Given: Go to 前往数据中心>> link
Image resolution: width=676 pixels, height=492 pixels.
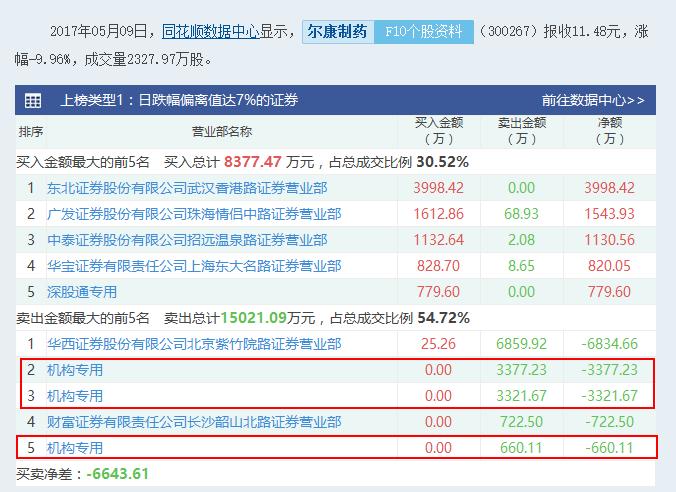Looking at the screenshot, I should tap(593, 100).
